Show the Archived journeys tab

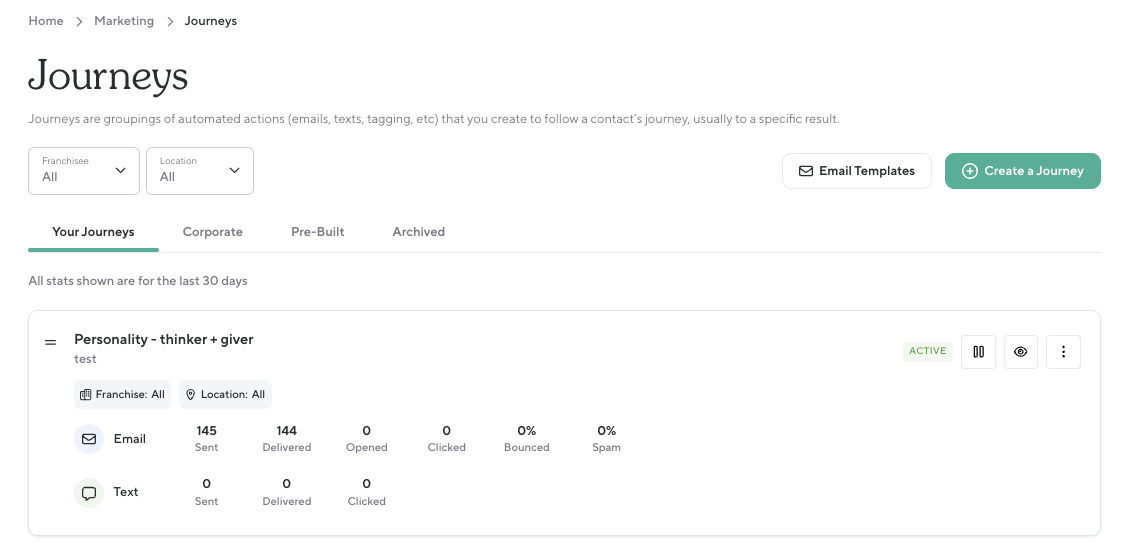click(x=418, y=232)
